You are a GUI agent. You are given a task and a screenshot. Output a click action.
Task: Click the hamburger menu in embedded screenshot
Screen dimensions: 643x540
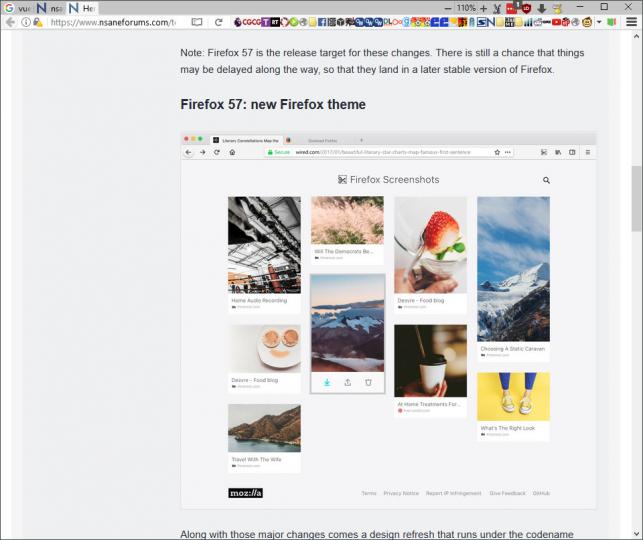point(588,152)
